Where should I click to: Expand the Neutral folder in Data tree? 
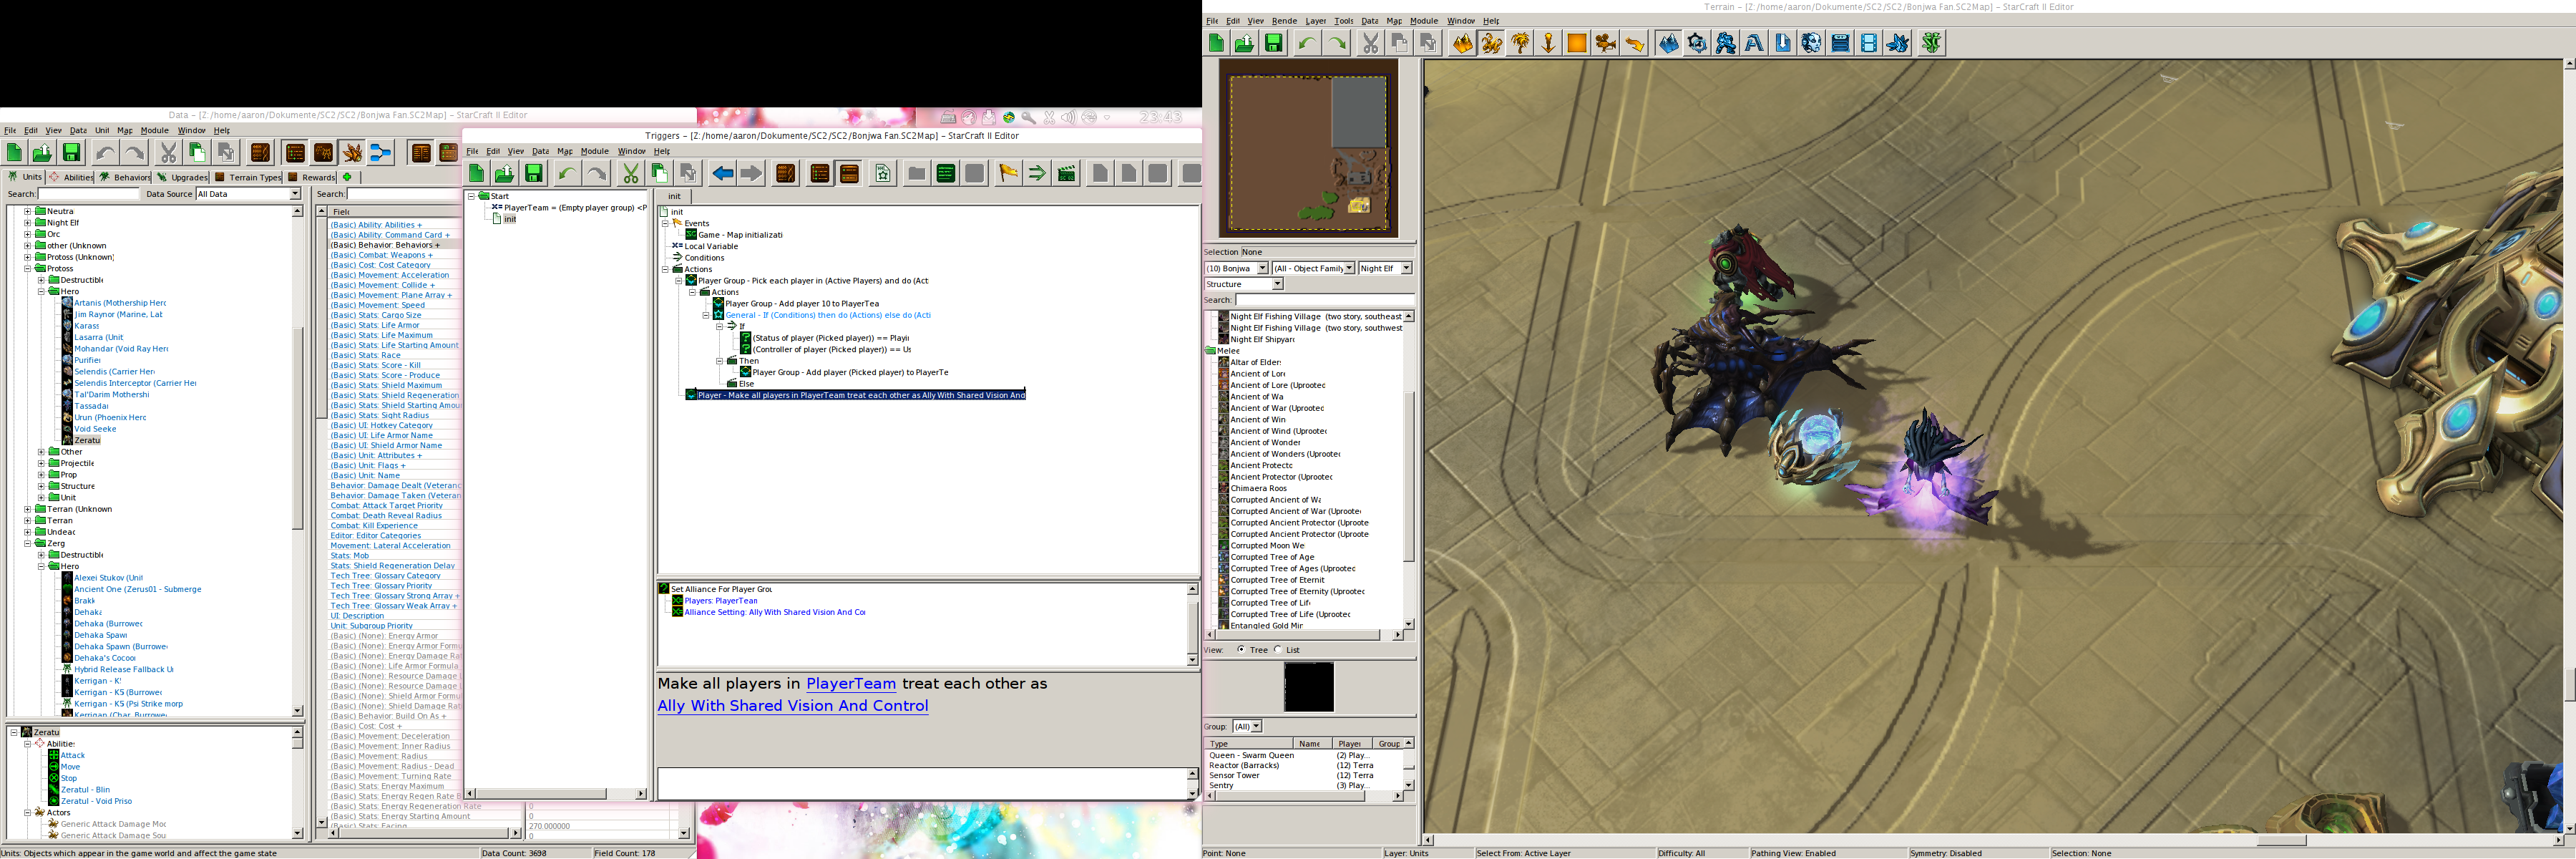pyautogui.click(x=28, y=211)
